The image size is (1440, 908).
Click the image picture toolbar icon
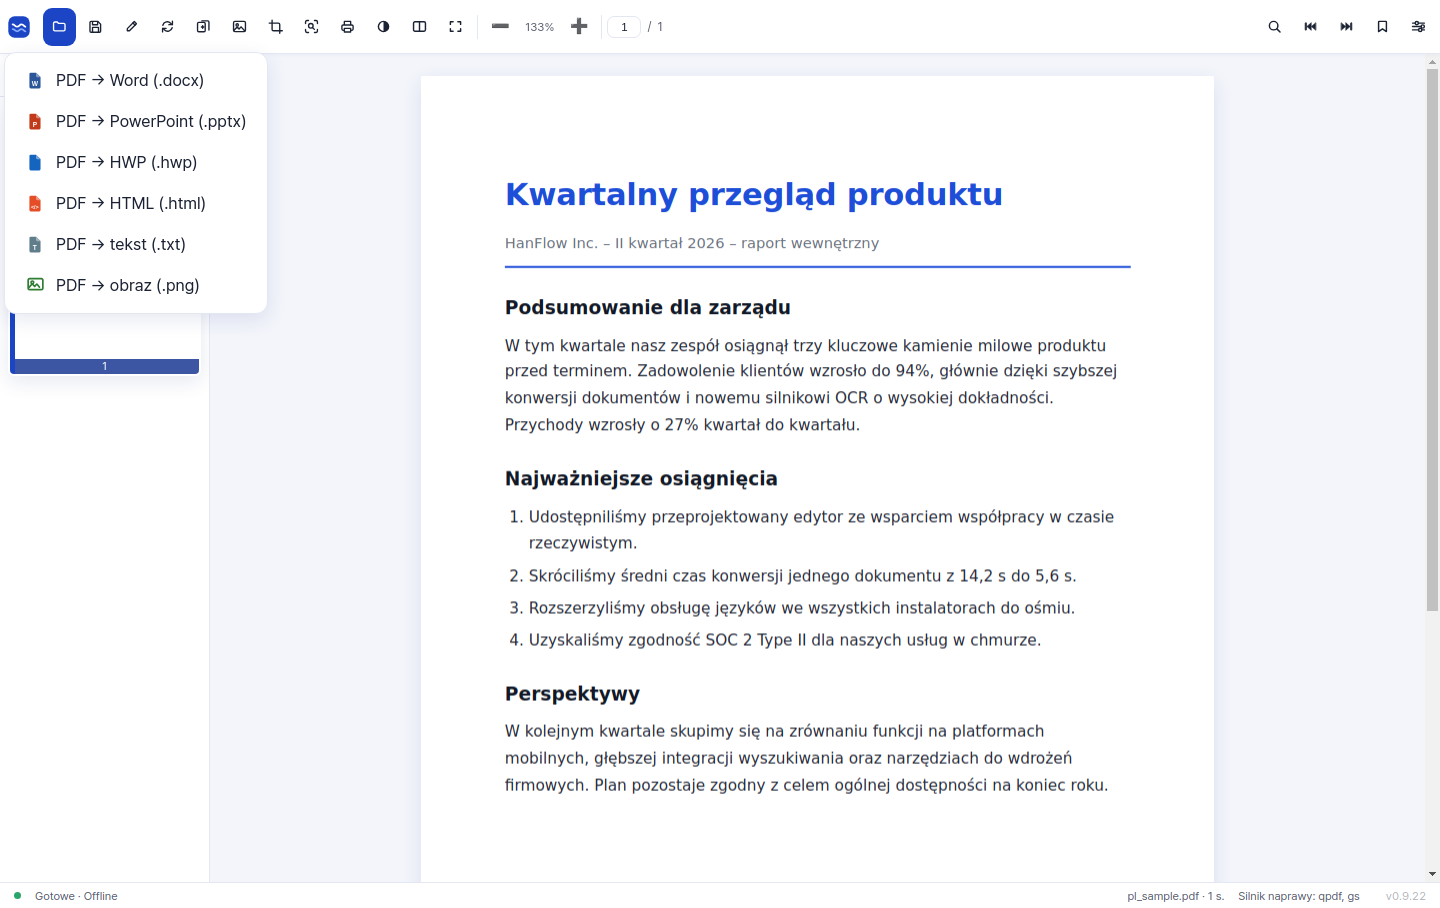pos(239,27)
